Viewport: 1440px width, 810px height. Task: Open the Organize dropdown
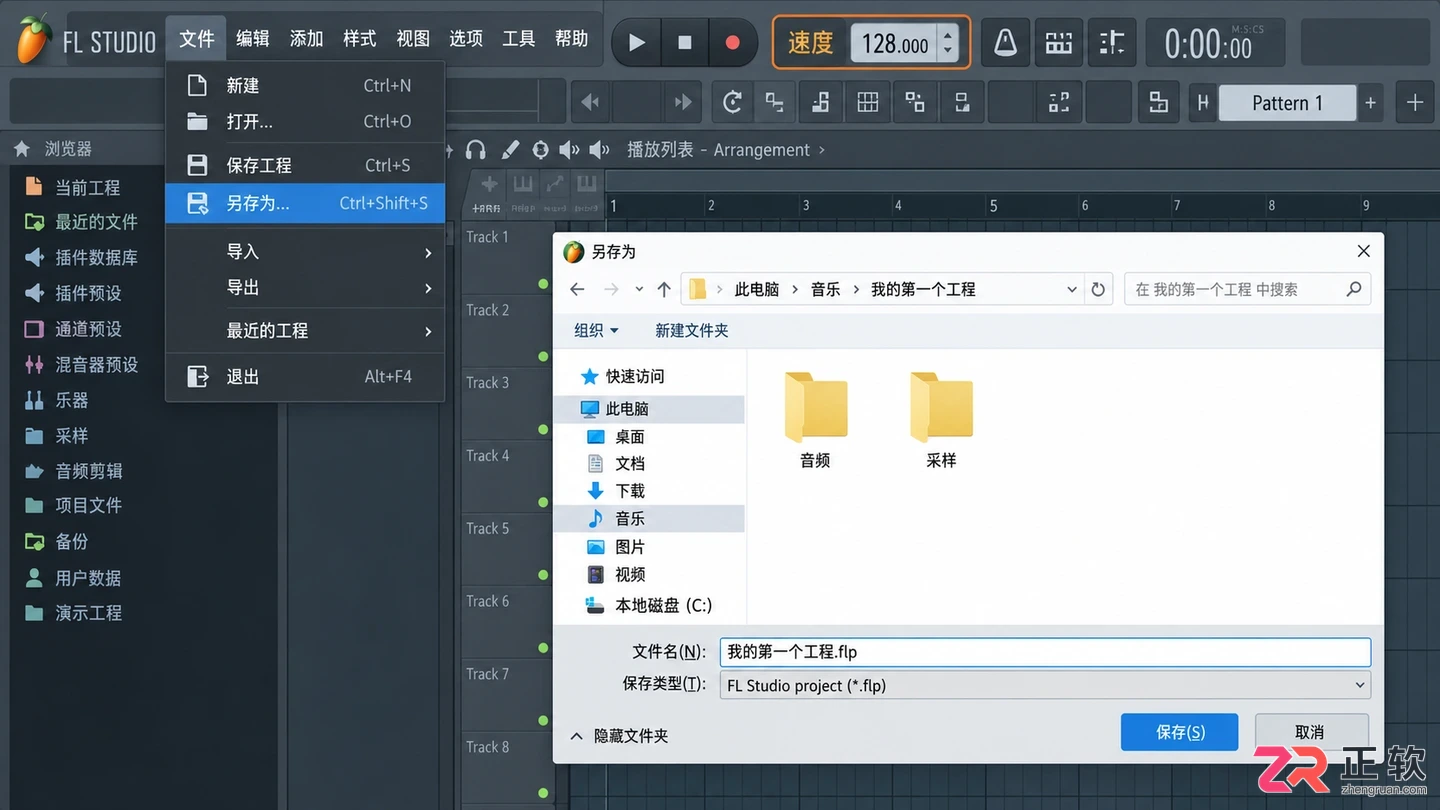[x=596, y=330]
